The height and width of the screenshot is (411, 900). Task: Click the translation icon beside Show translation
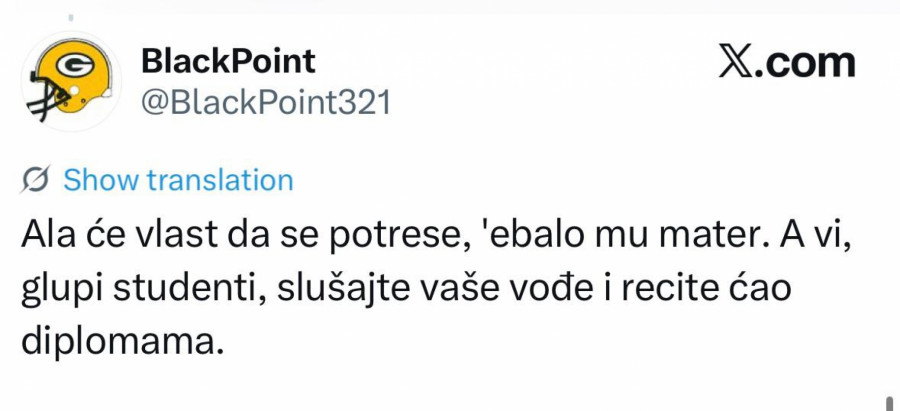pyautogui.click(x=37, y=180)
